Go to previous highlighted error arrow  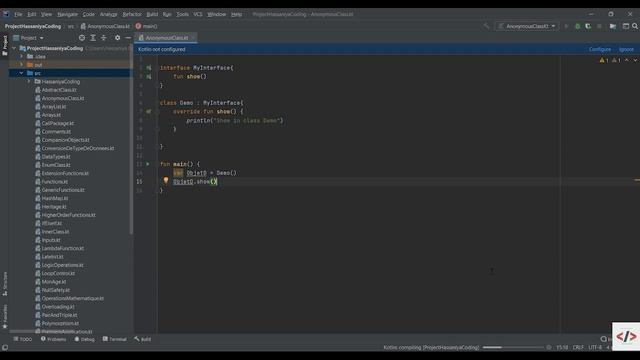(627, 60)
